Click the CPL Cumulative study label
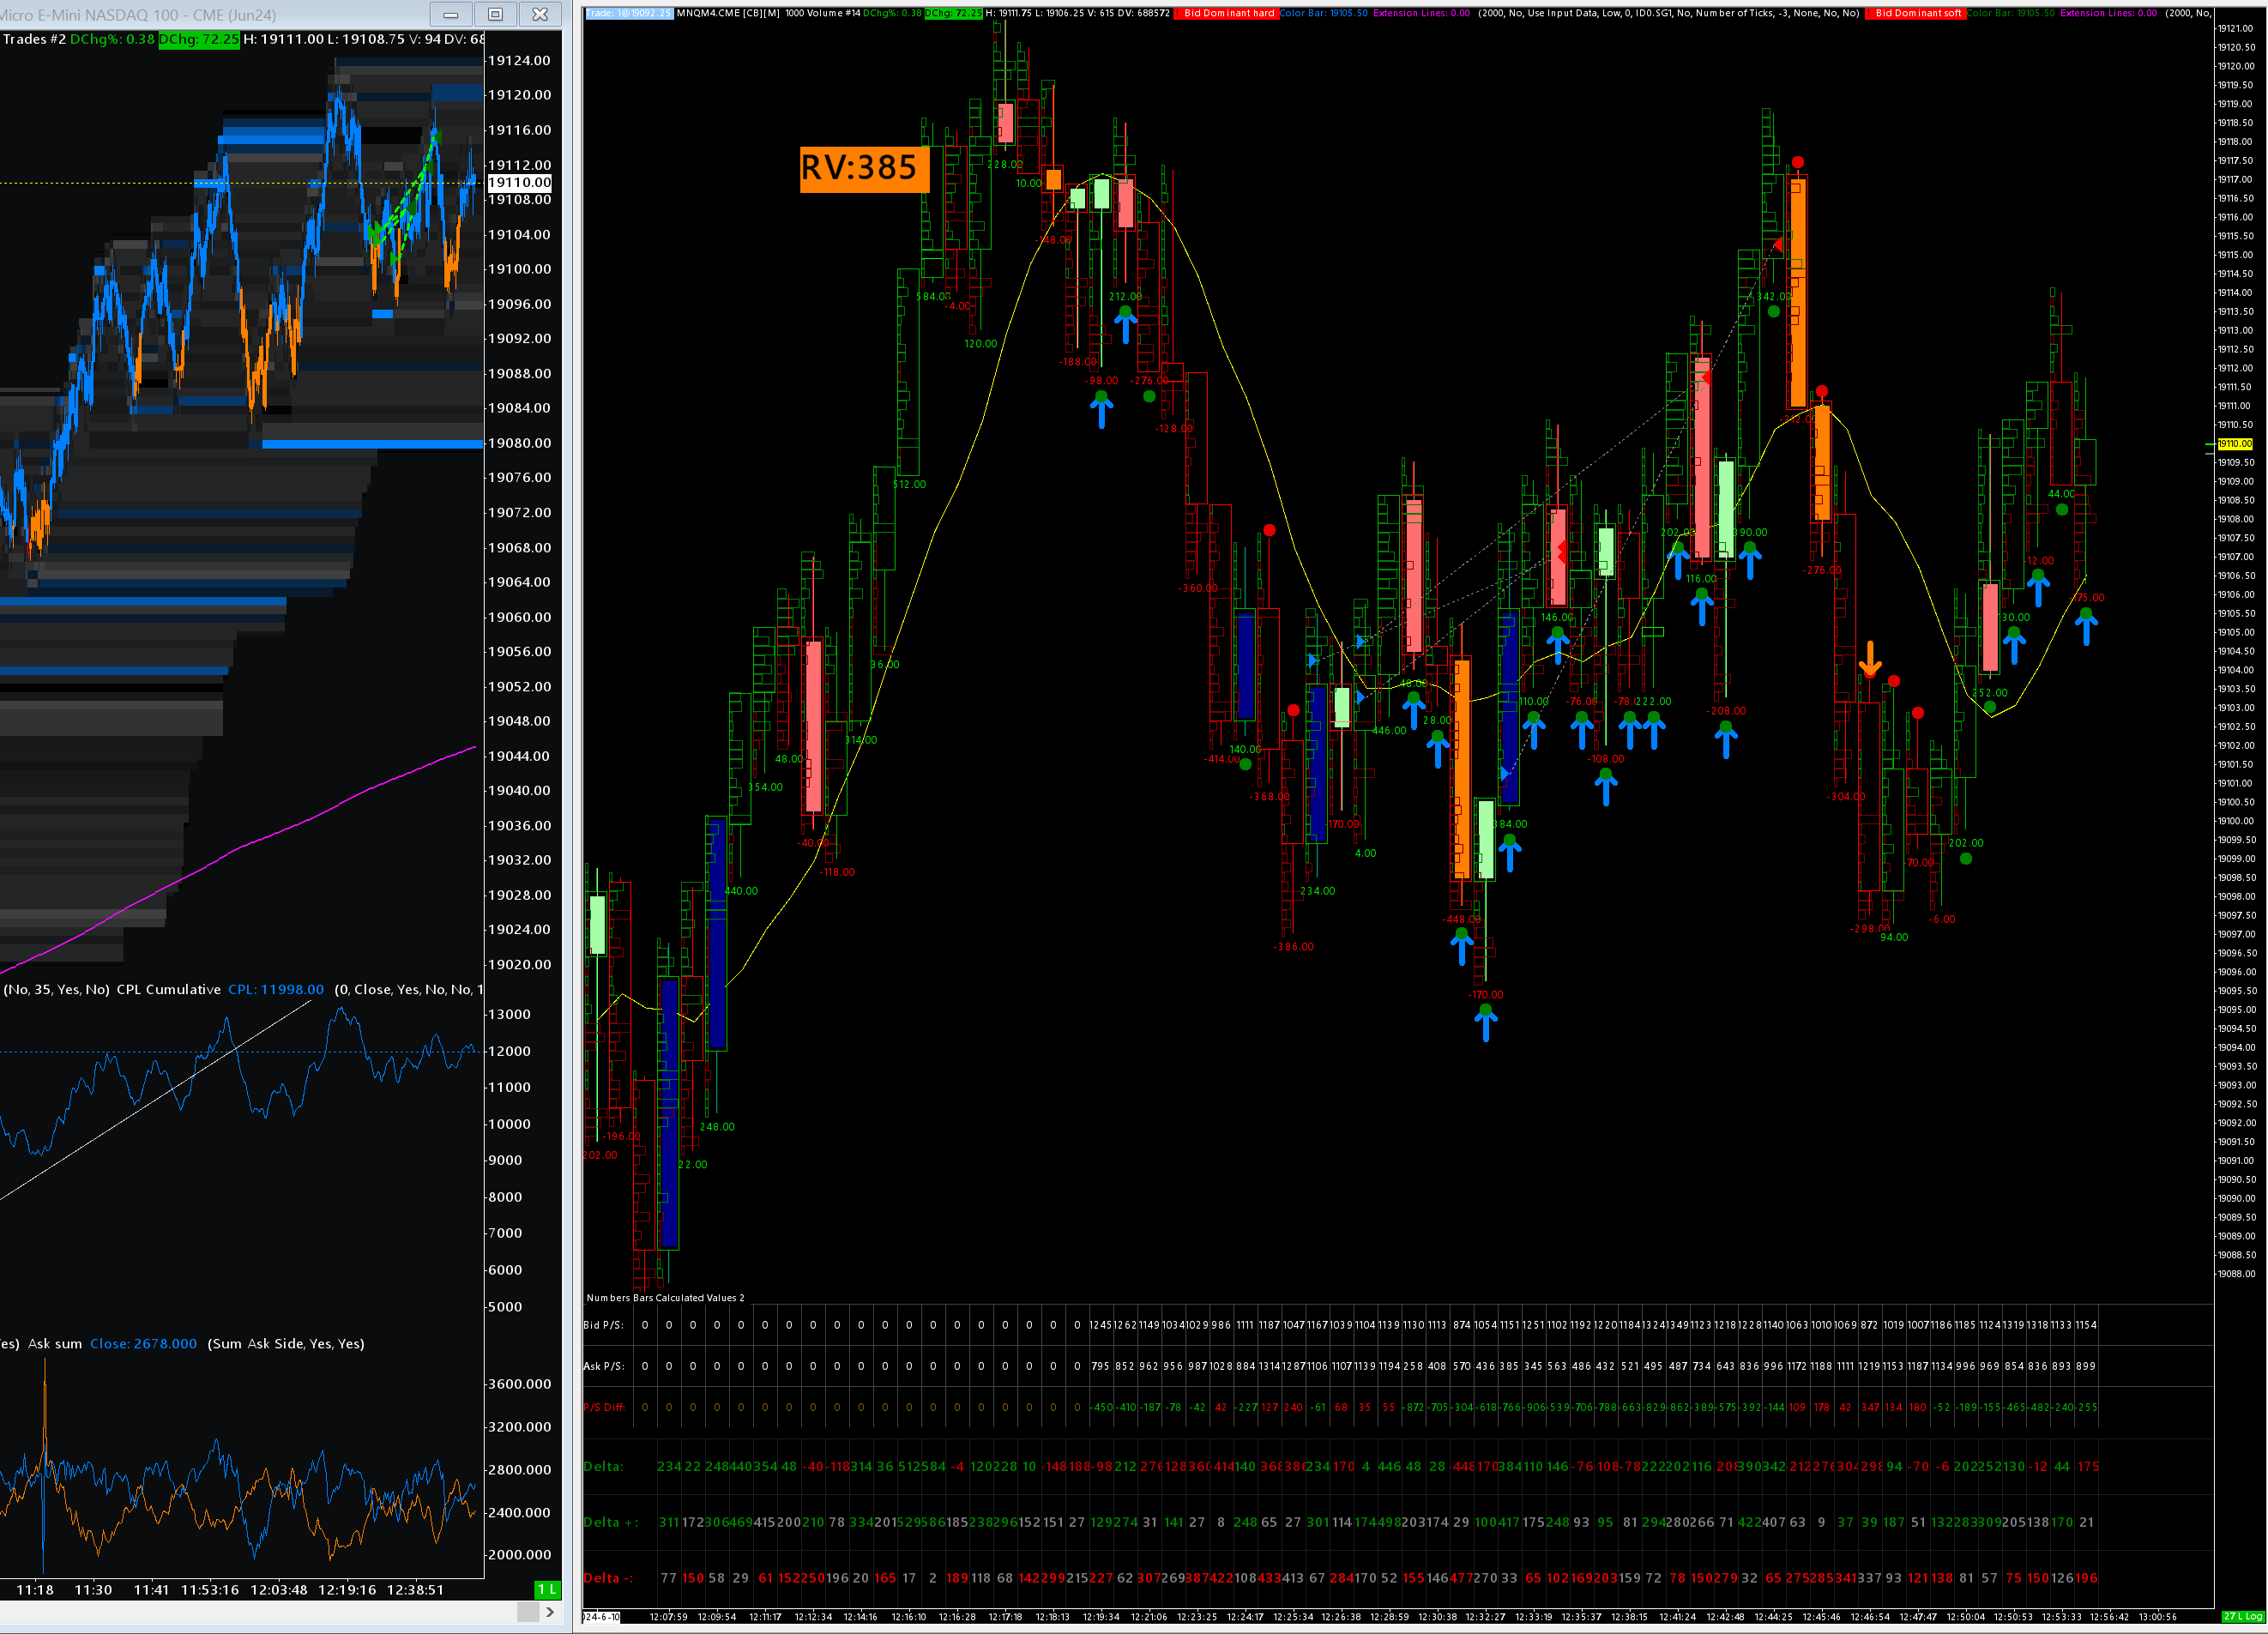The width and height of the screenshot is (2268, 1634). click(168, 989)
